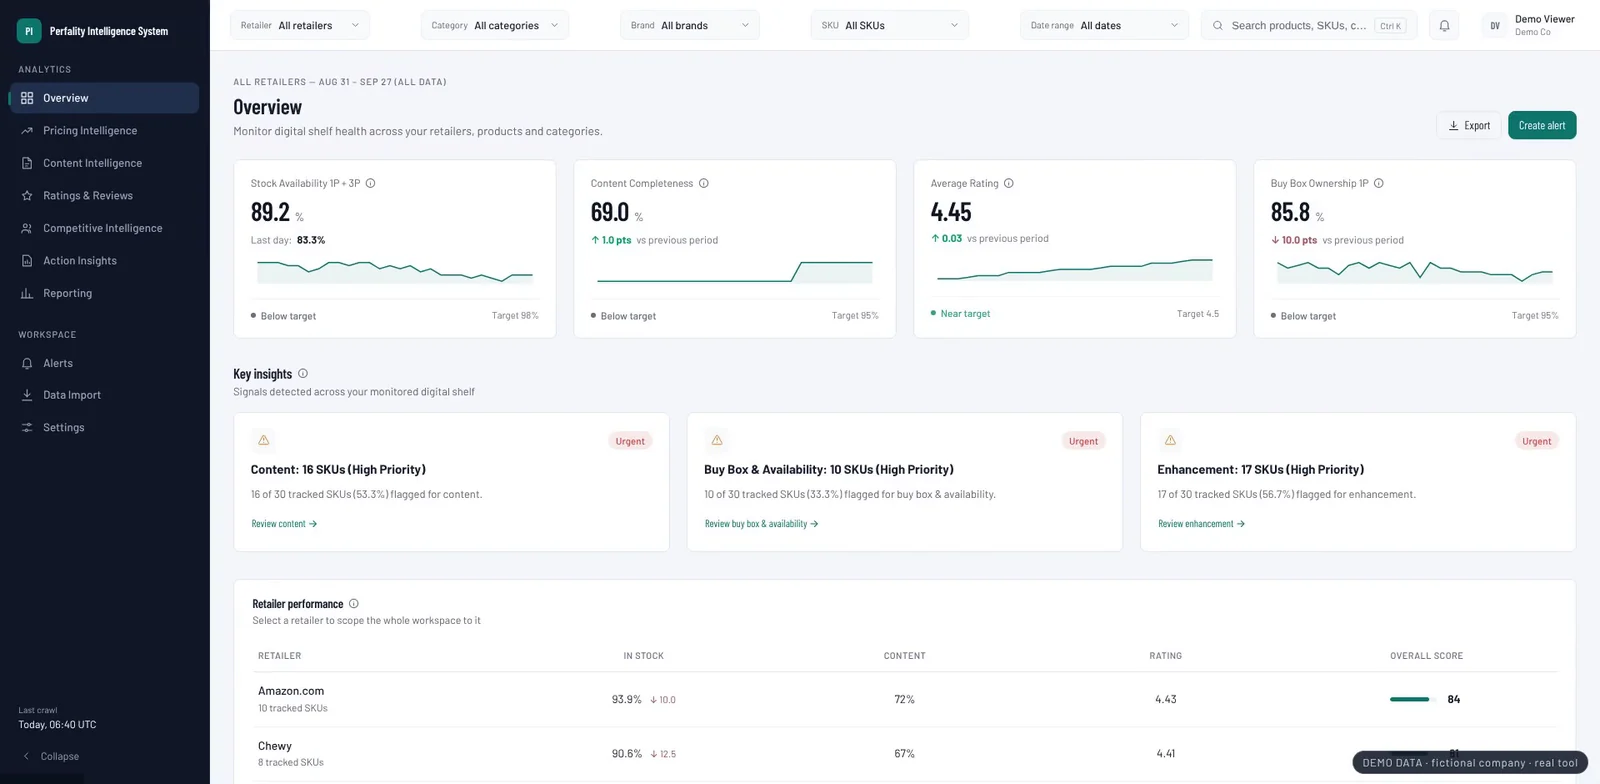Click the Ratings & Reviews star icon
The width and height of the screenshot is (1600, 784).
27,196
